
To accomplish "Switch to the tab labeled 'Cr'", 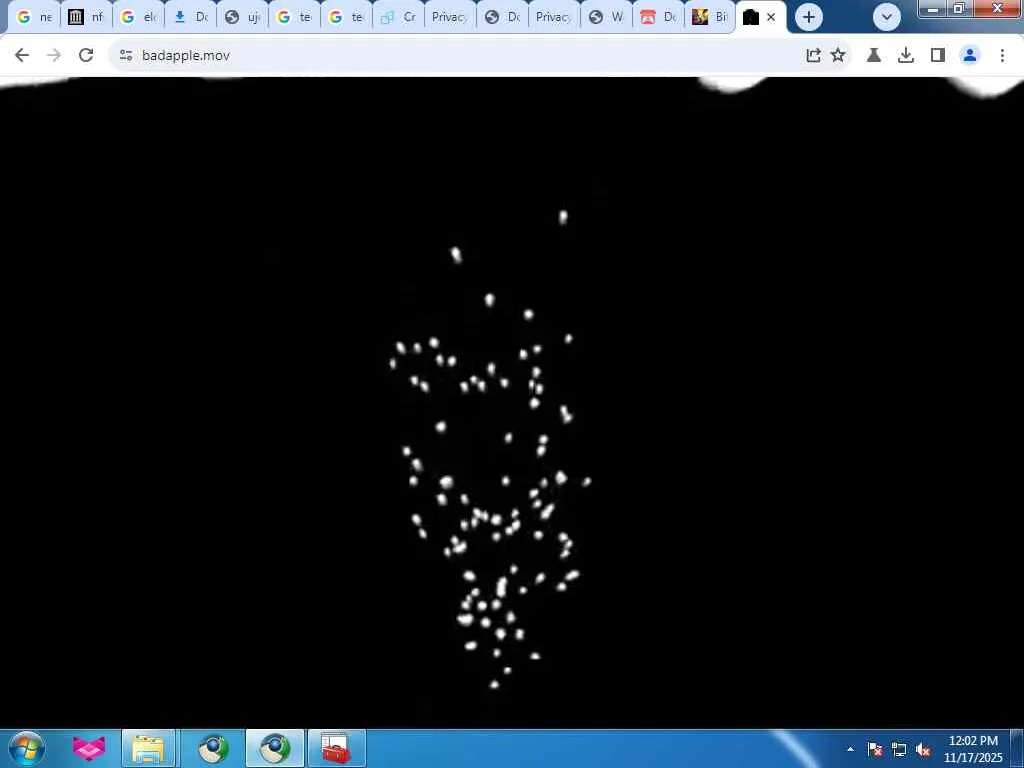I will [x=398, y=18].
